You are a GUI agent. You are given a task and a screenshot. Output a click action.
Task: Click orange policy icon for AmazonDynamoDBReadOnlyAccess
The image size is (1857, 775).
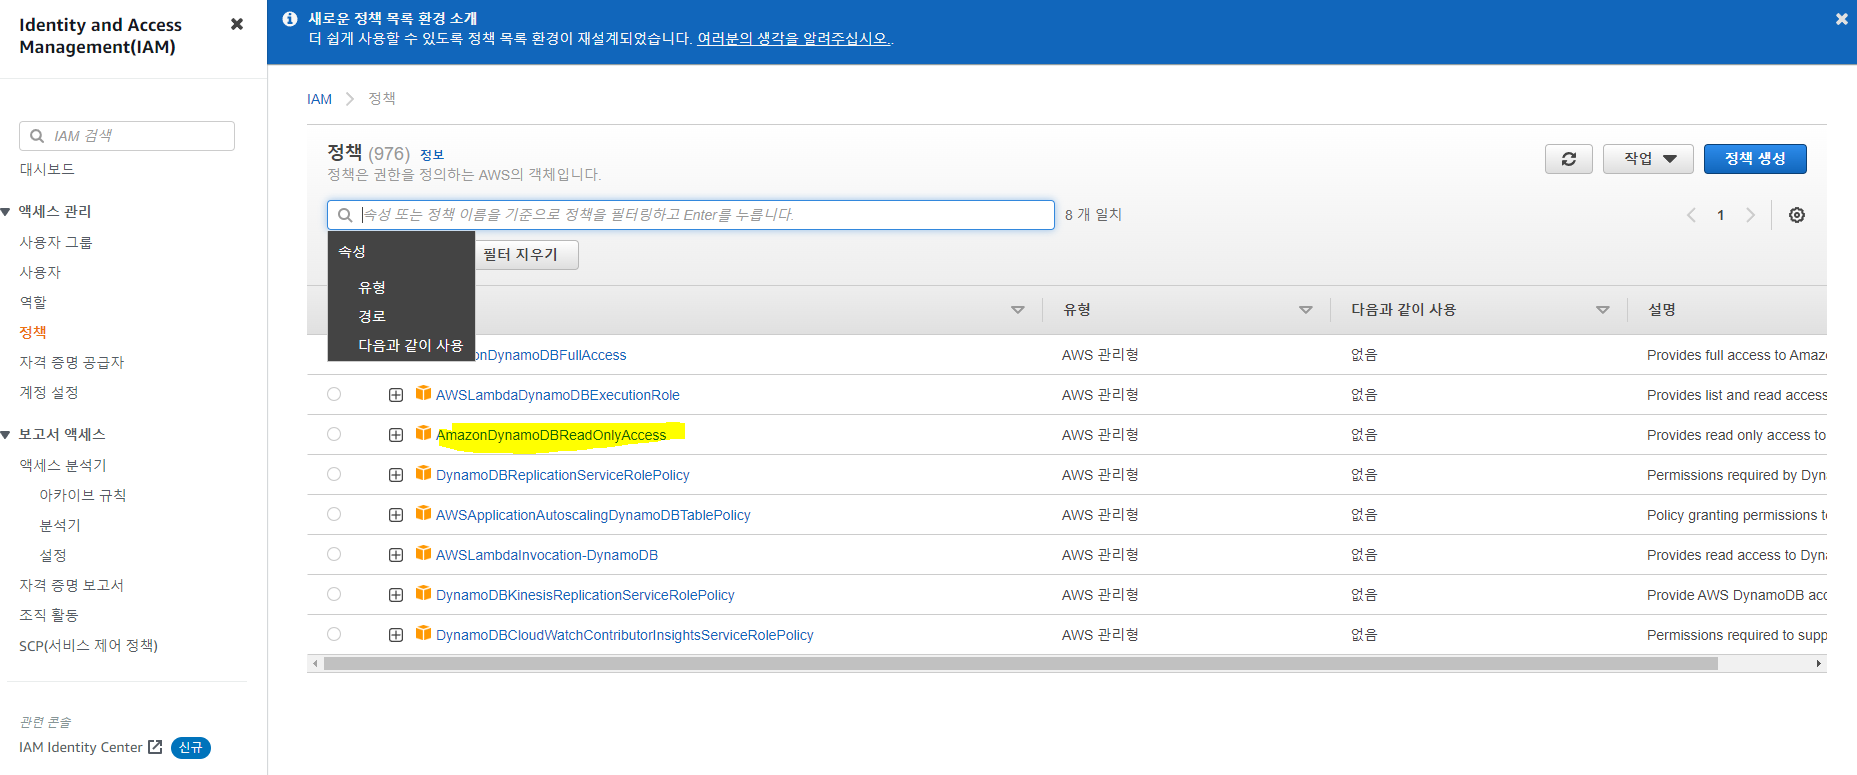point(424,433)
